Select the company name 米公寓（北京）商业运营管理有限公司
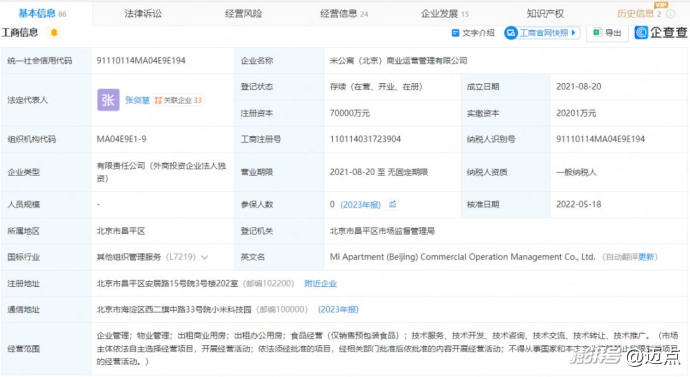 coord(398,61)
